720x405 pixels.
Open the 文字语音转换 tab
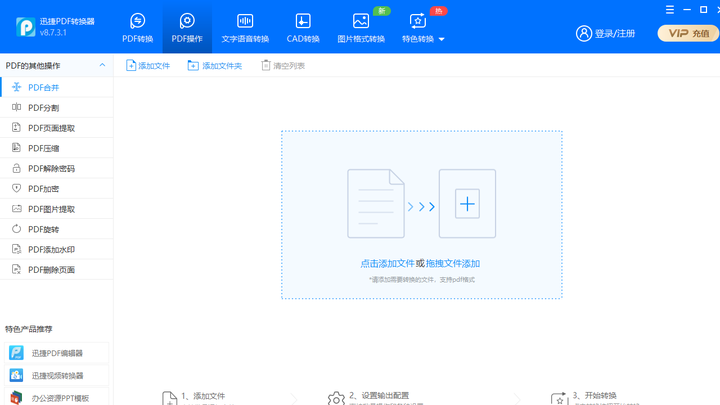click(245, 28)
